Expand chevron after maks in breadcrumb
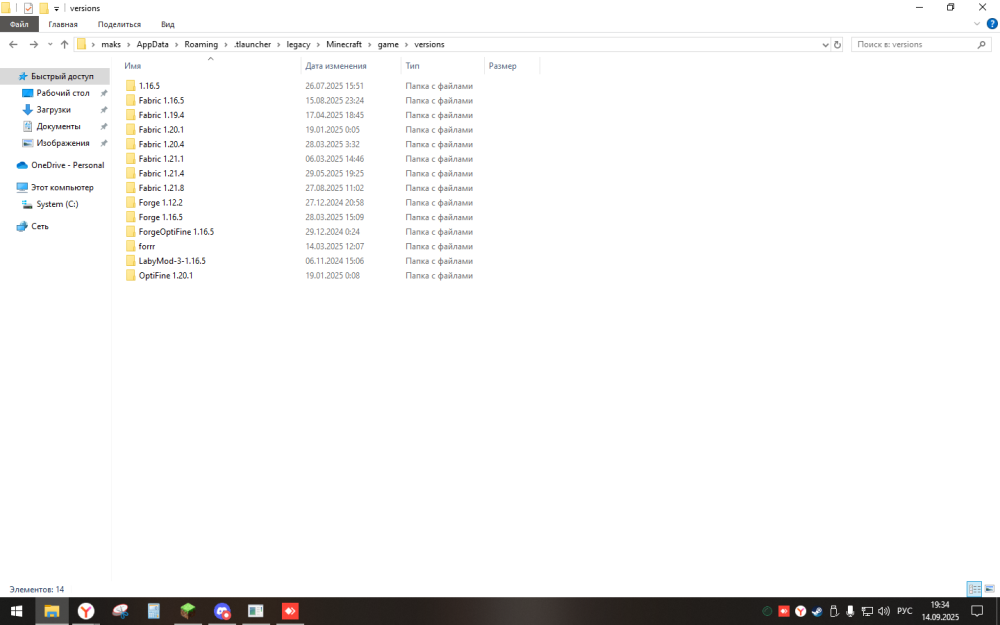1000x625 pixels. 128,45
